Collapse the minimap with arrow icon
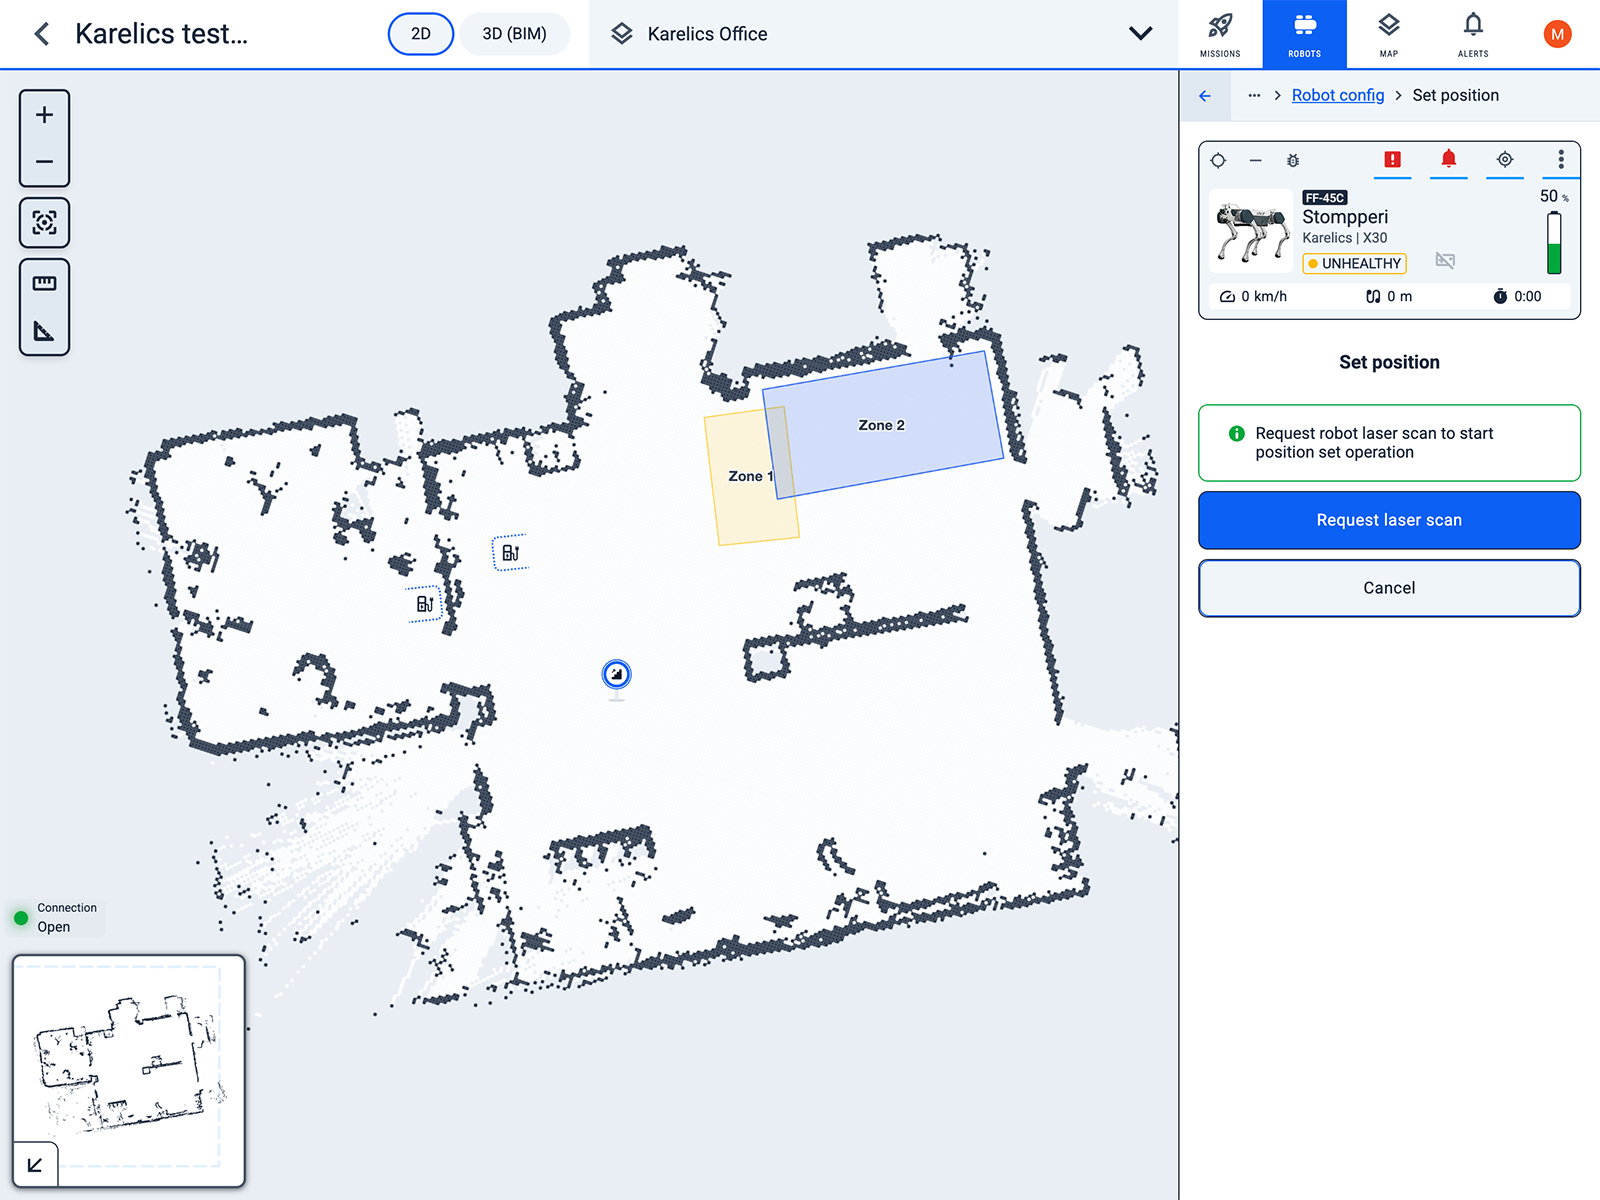The image size is (1600, 1200). pyautogui.click(x=35, y=1164)
